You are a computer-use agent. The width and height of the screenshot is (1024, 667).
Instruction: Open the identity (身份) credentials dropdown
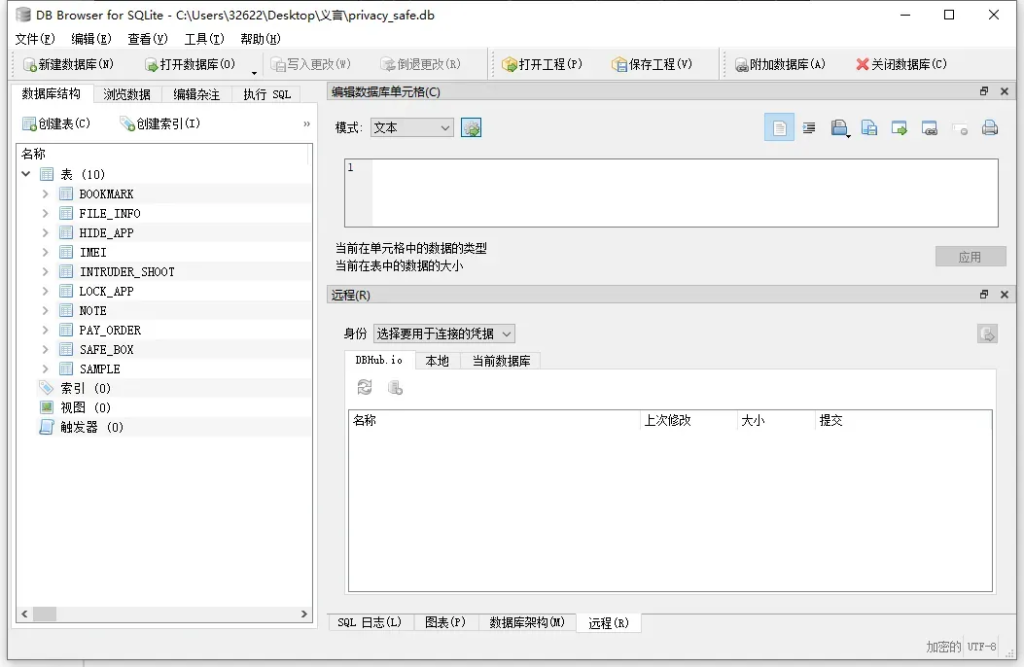click(444, 334)
